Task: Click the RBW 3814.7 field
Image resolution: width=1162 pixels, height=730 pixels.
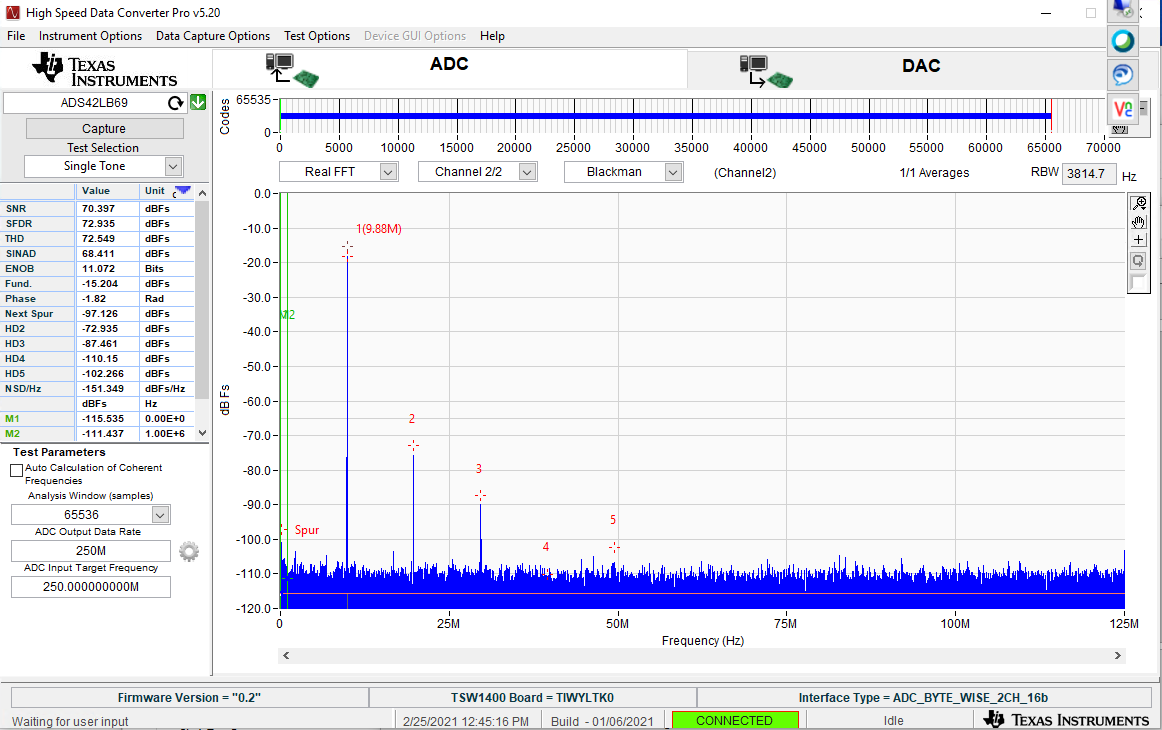Action: point(1089,173)
